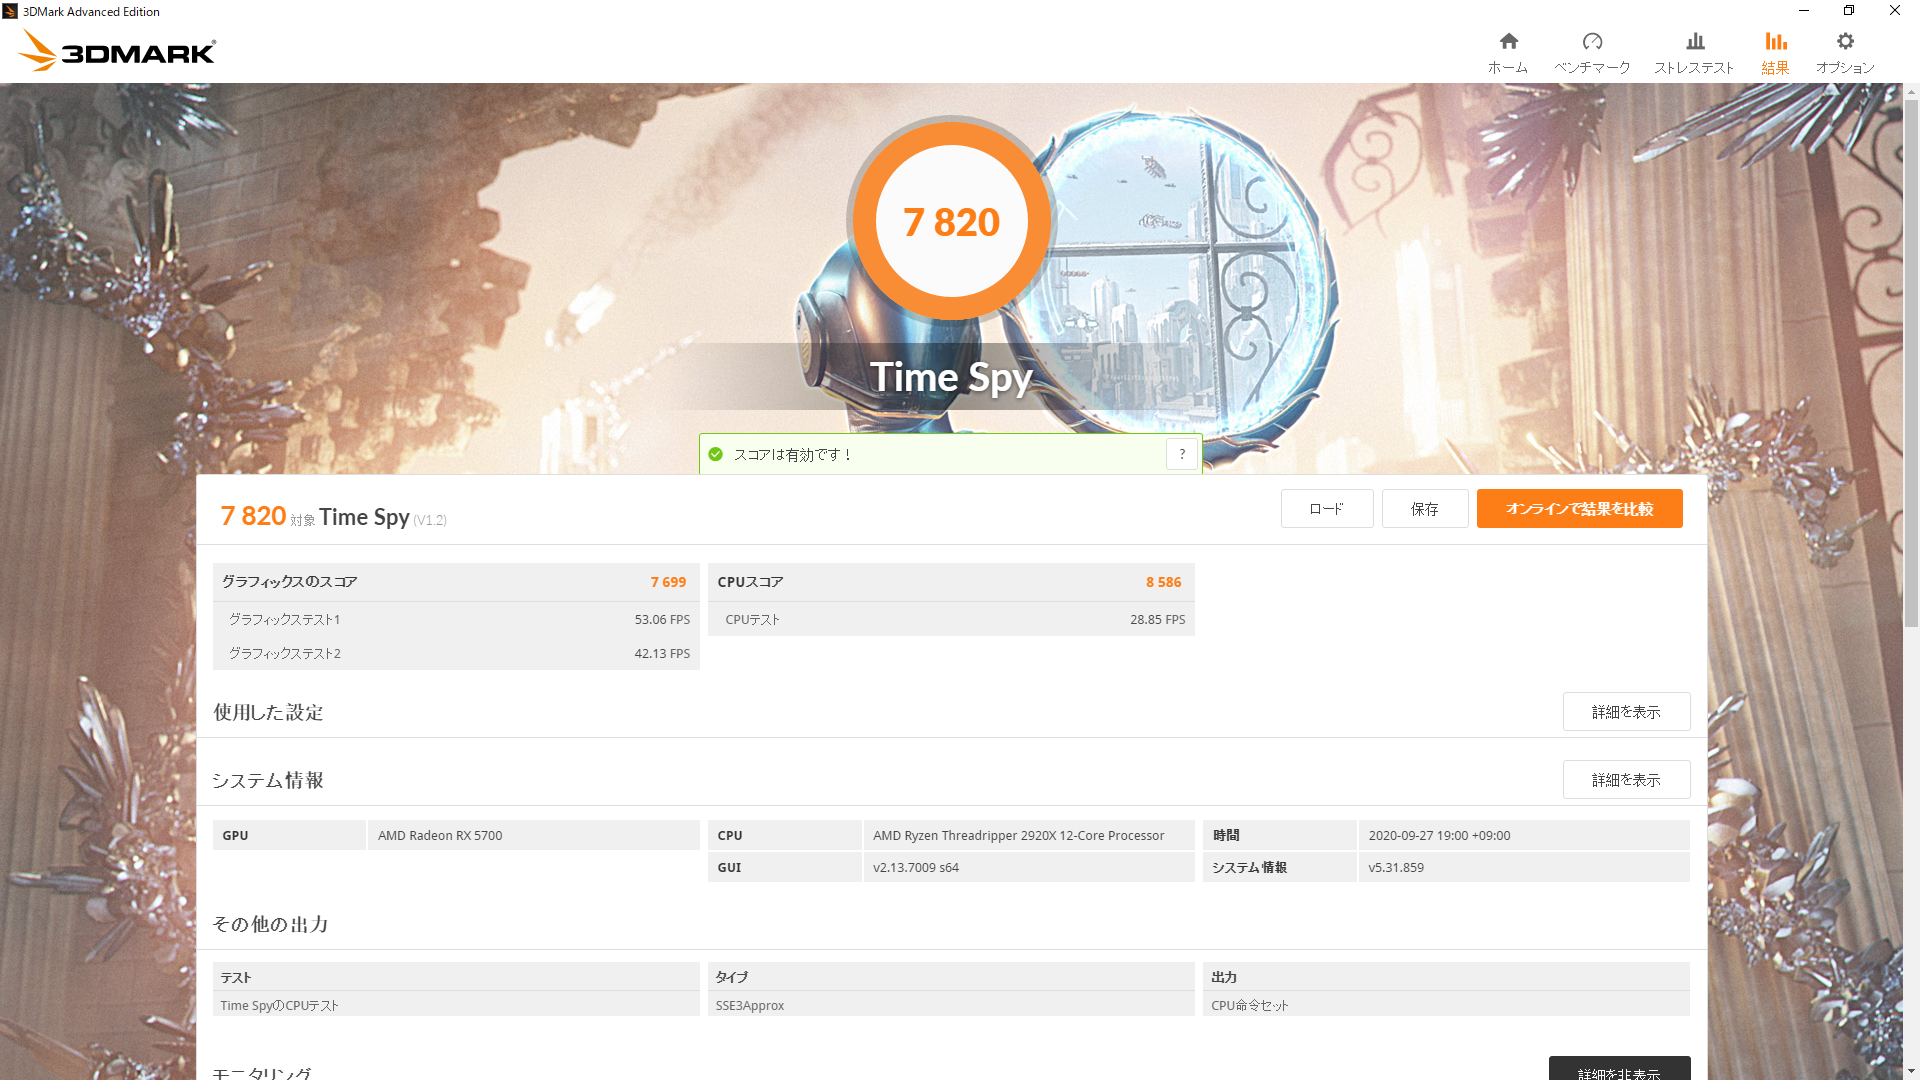Viewport: 1920px width, 1080px height.
Task: Click the question mark help icon
Action: point(1182,454)
